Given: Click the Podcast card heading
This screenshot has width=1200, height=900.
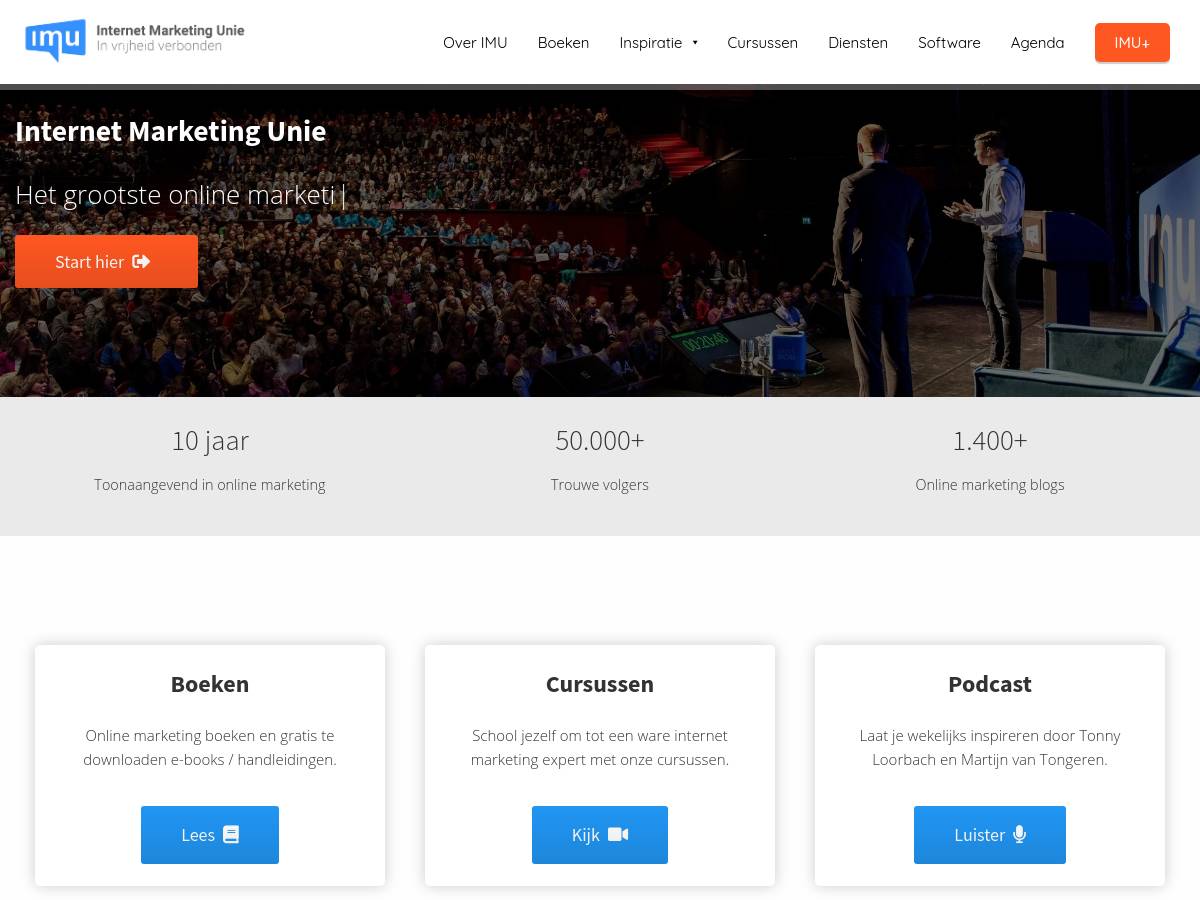Looking at the screenshot, I should 990,684.
